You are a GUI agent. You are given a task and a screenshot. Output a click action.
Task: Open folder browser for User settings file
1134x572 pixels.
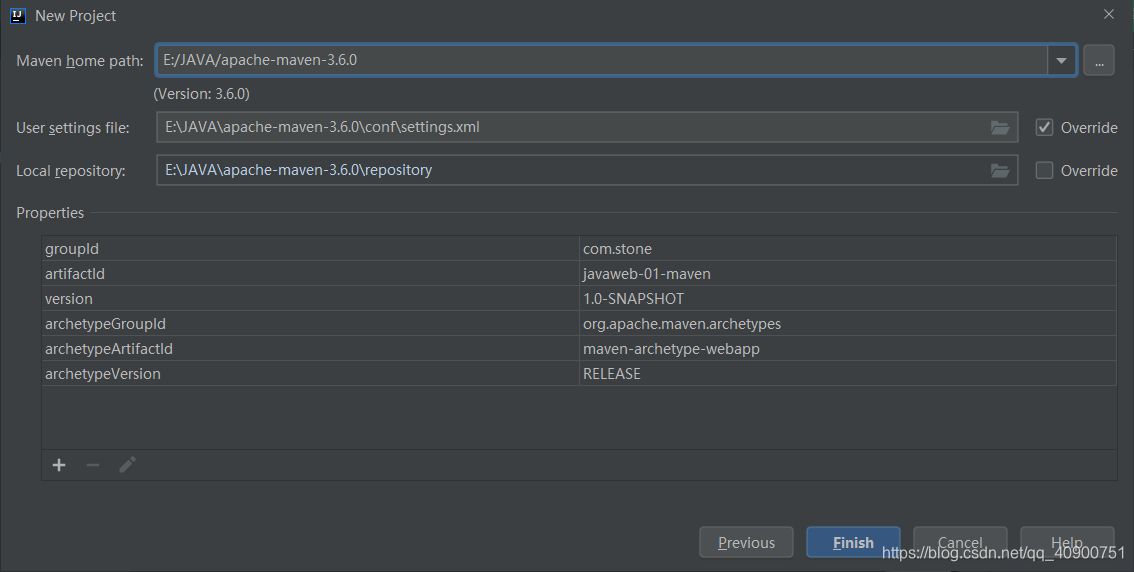[x=999, y=127]
